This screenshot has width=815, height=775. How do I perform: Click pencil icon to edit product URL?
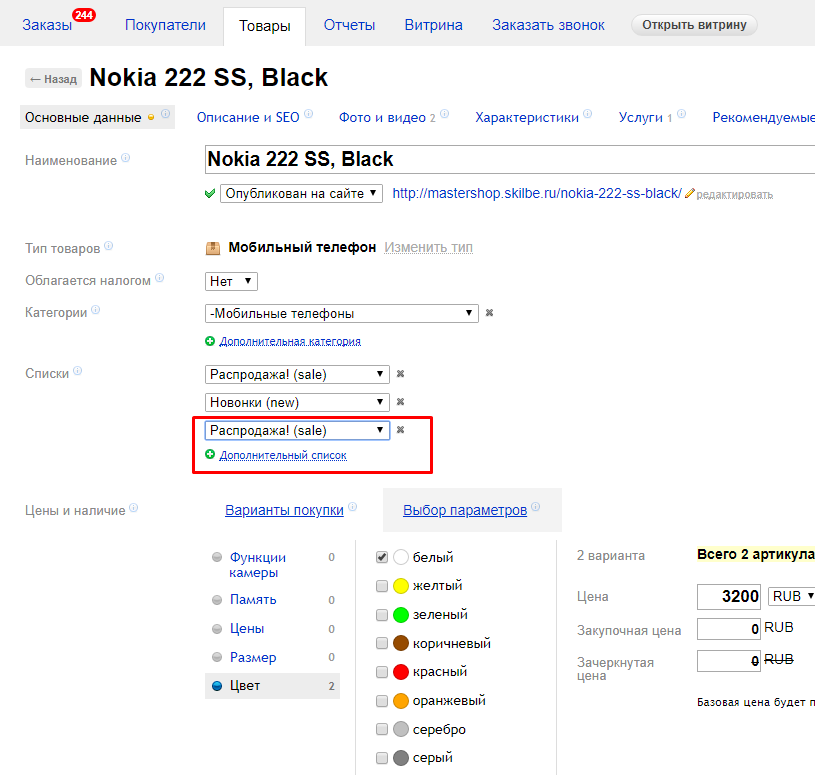689,193
